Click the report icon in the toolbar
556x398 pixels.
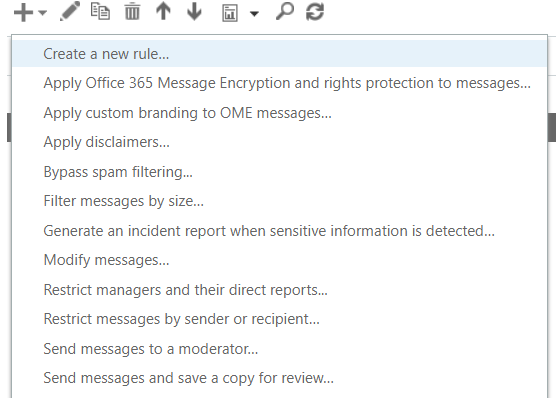click(230, 13)
